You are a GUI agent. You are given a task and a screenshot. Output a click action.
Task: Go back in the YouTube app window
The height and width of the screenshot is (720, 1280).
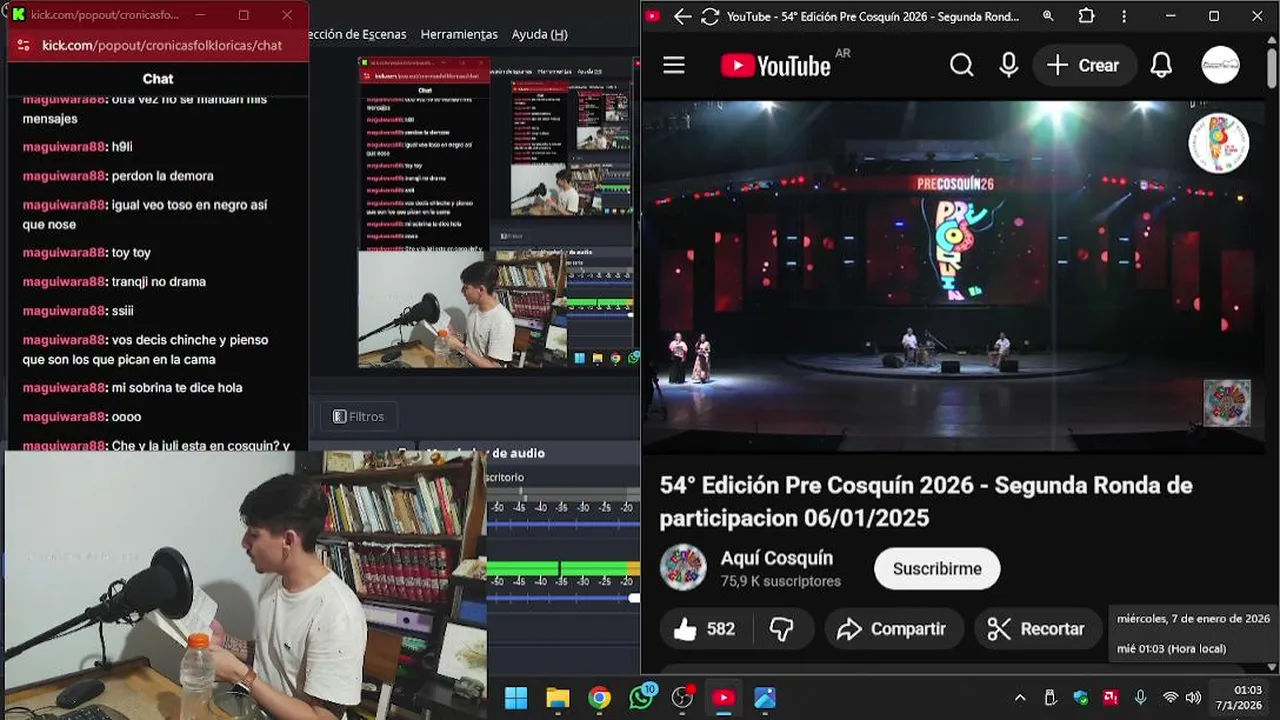[682, 16]
